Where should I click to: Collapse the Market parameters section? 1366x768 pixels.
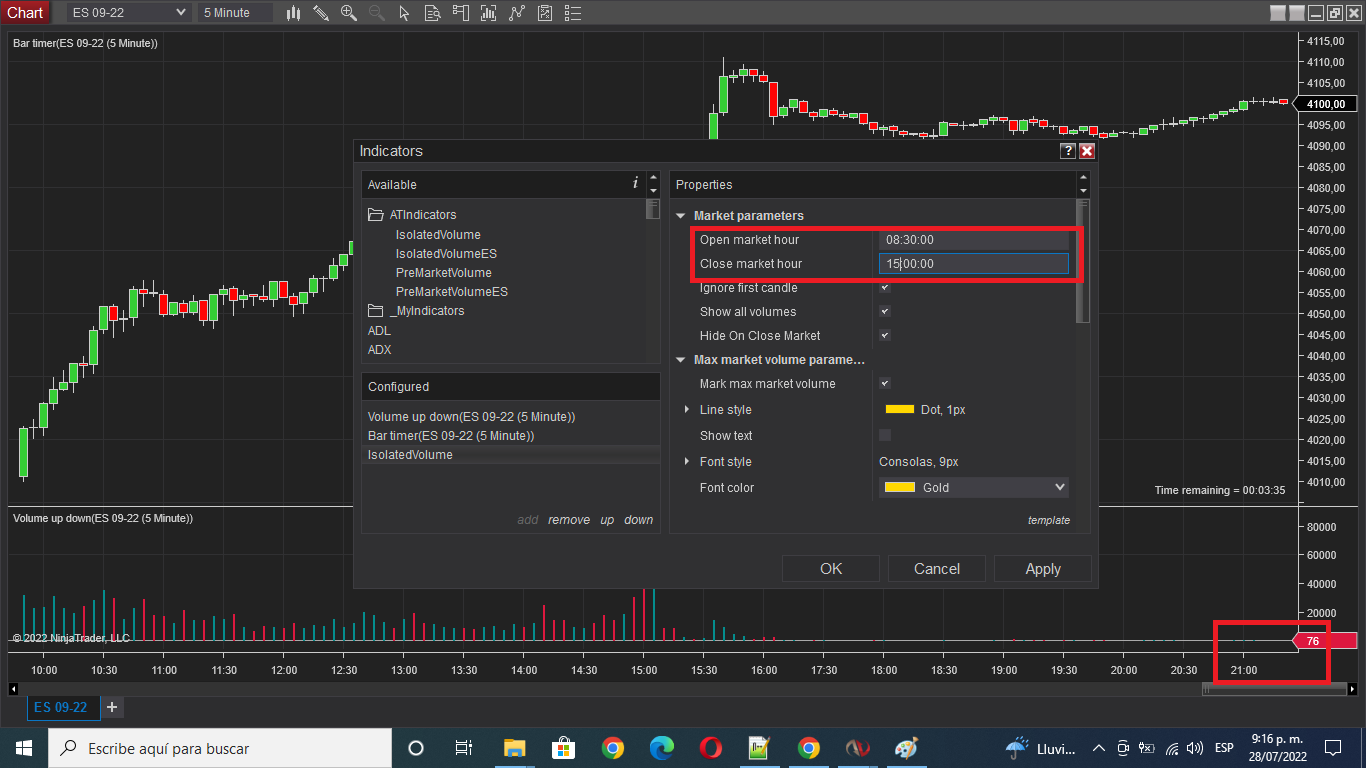681,216
